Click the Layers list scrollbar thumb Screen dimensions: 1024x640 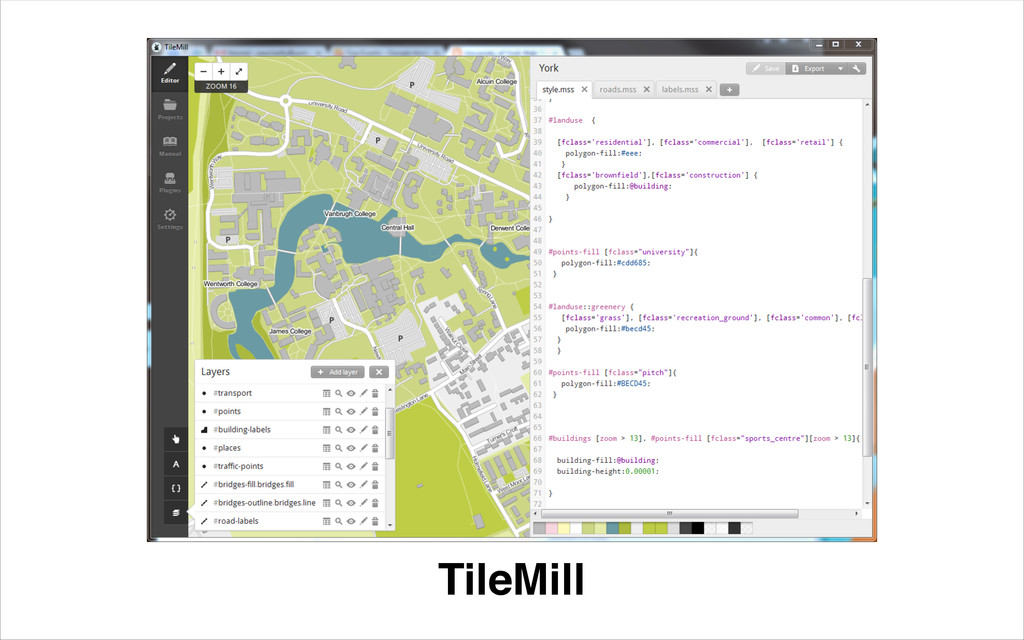pos(390,434)
